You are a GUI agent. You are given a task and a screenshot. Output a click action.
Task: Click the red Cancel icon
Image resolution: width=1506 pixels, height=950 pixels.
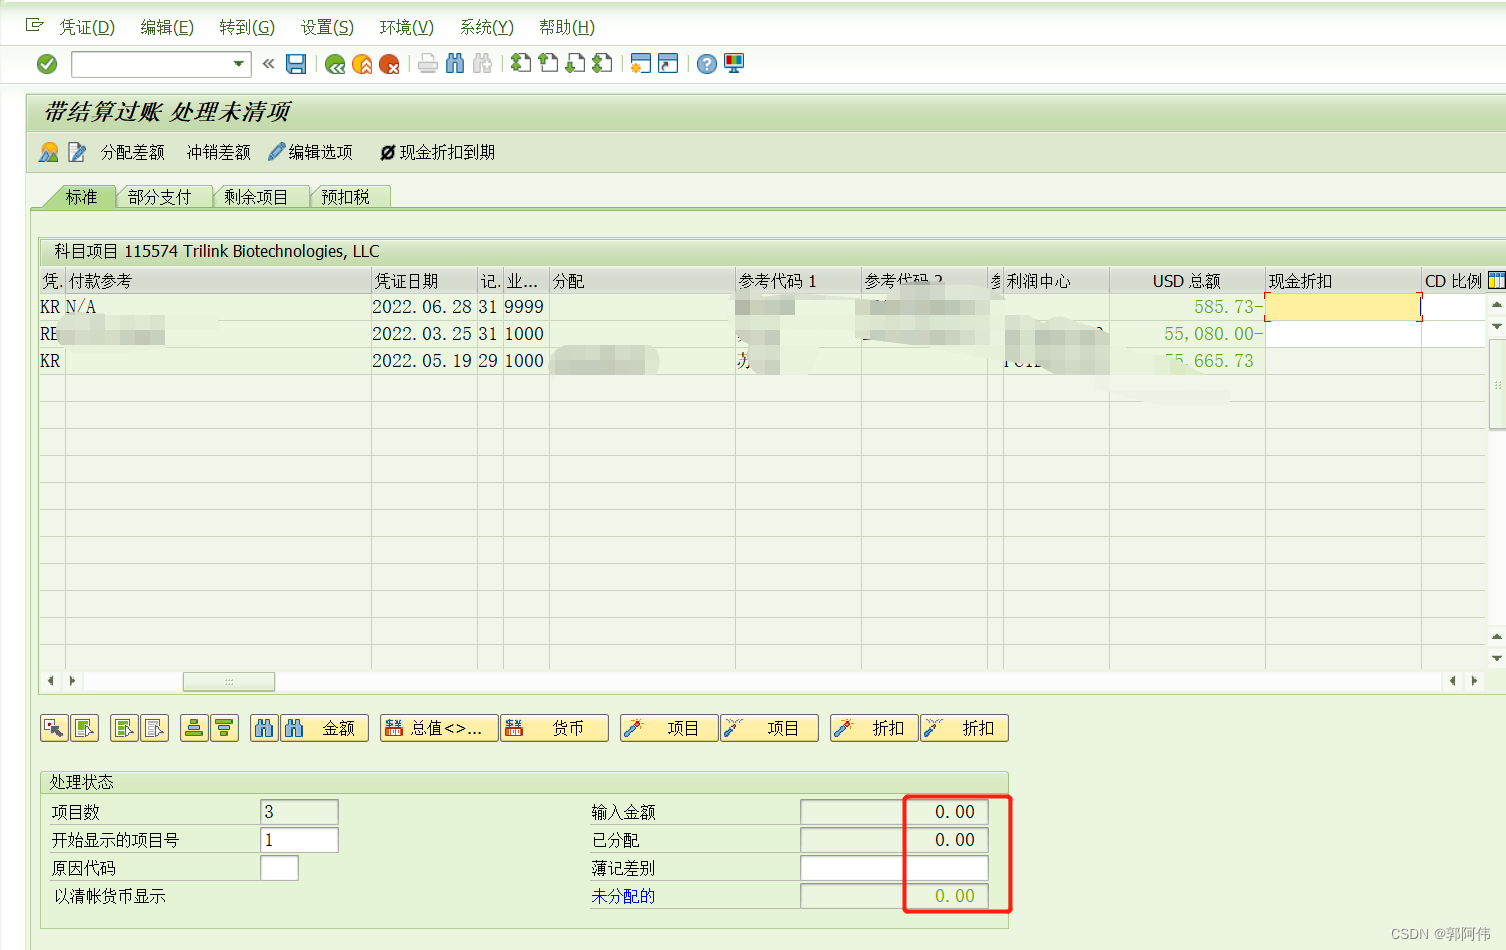[x=389, y=64]
